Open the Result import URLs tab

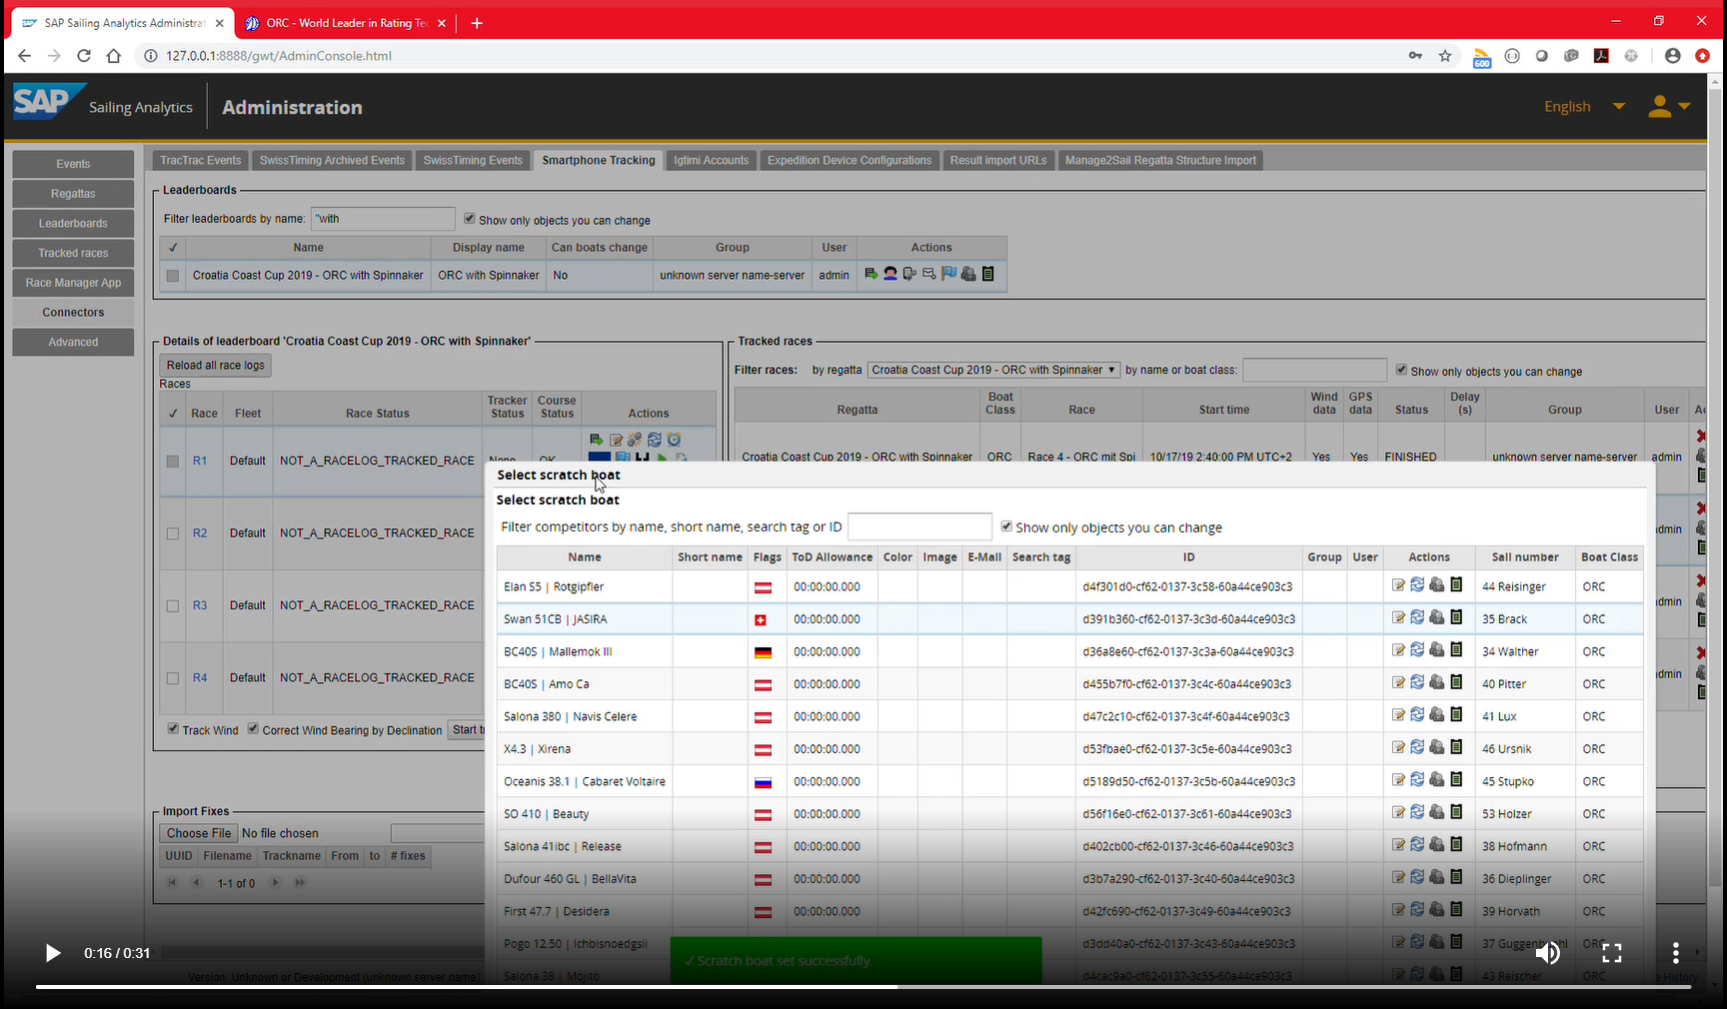pos(998,160)
